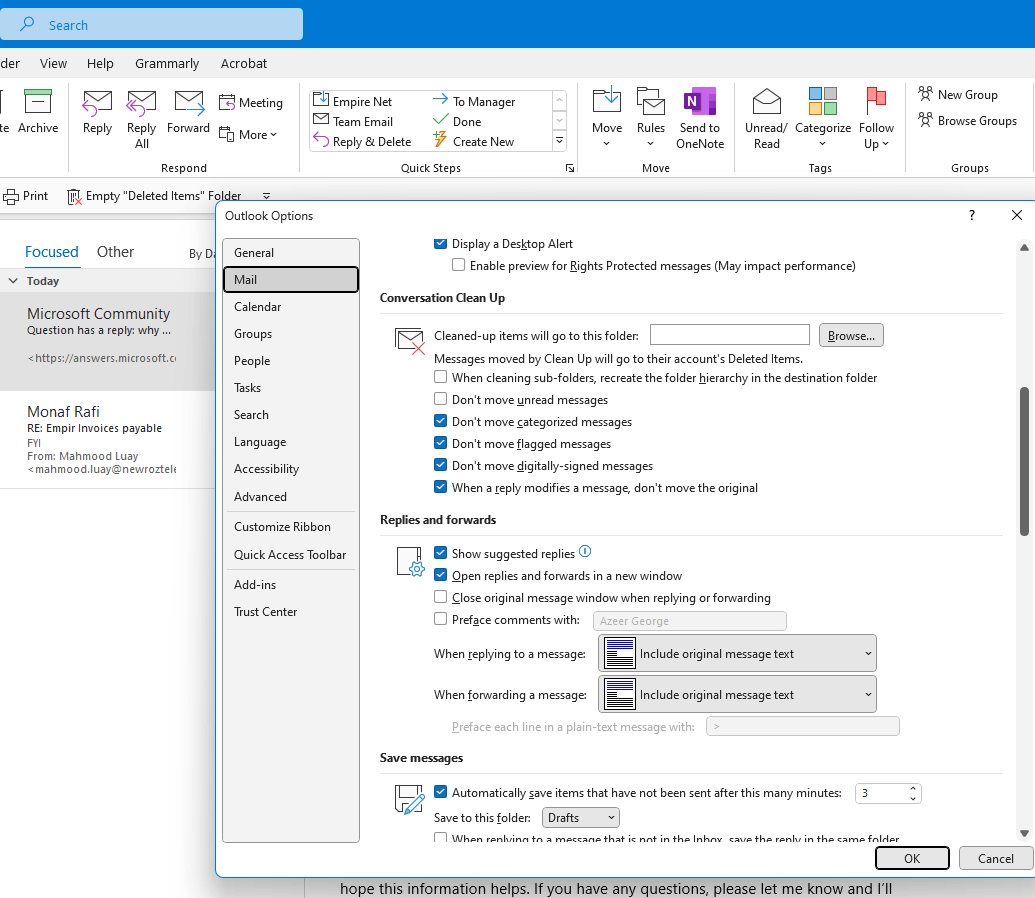Image resolution: width=1035 pixels, height=898 pixels.
Task: Click Send to OneNote icon
Action: point(700,100)
